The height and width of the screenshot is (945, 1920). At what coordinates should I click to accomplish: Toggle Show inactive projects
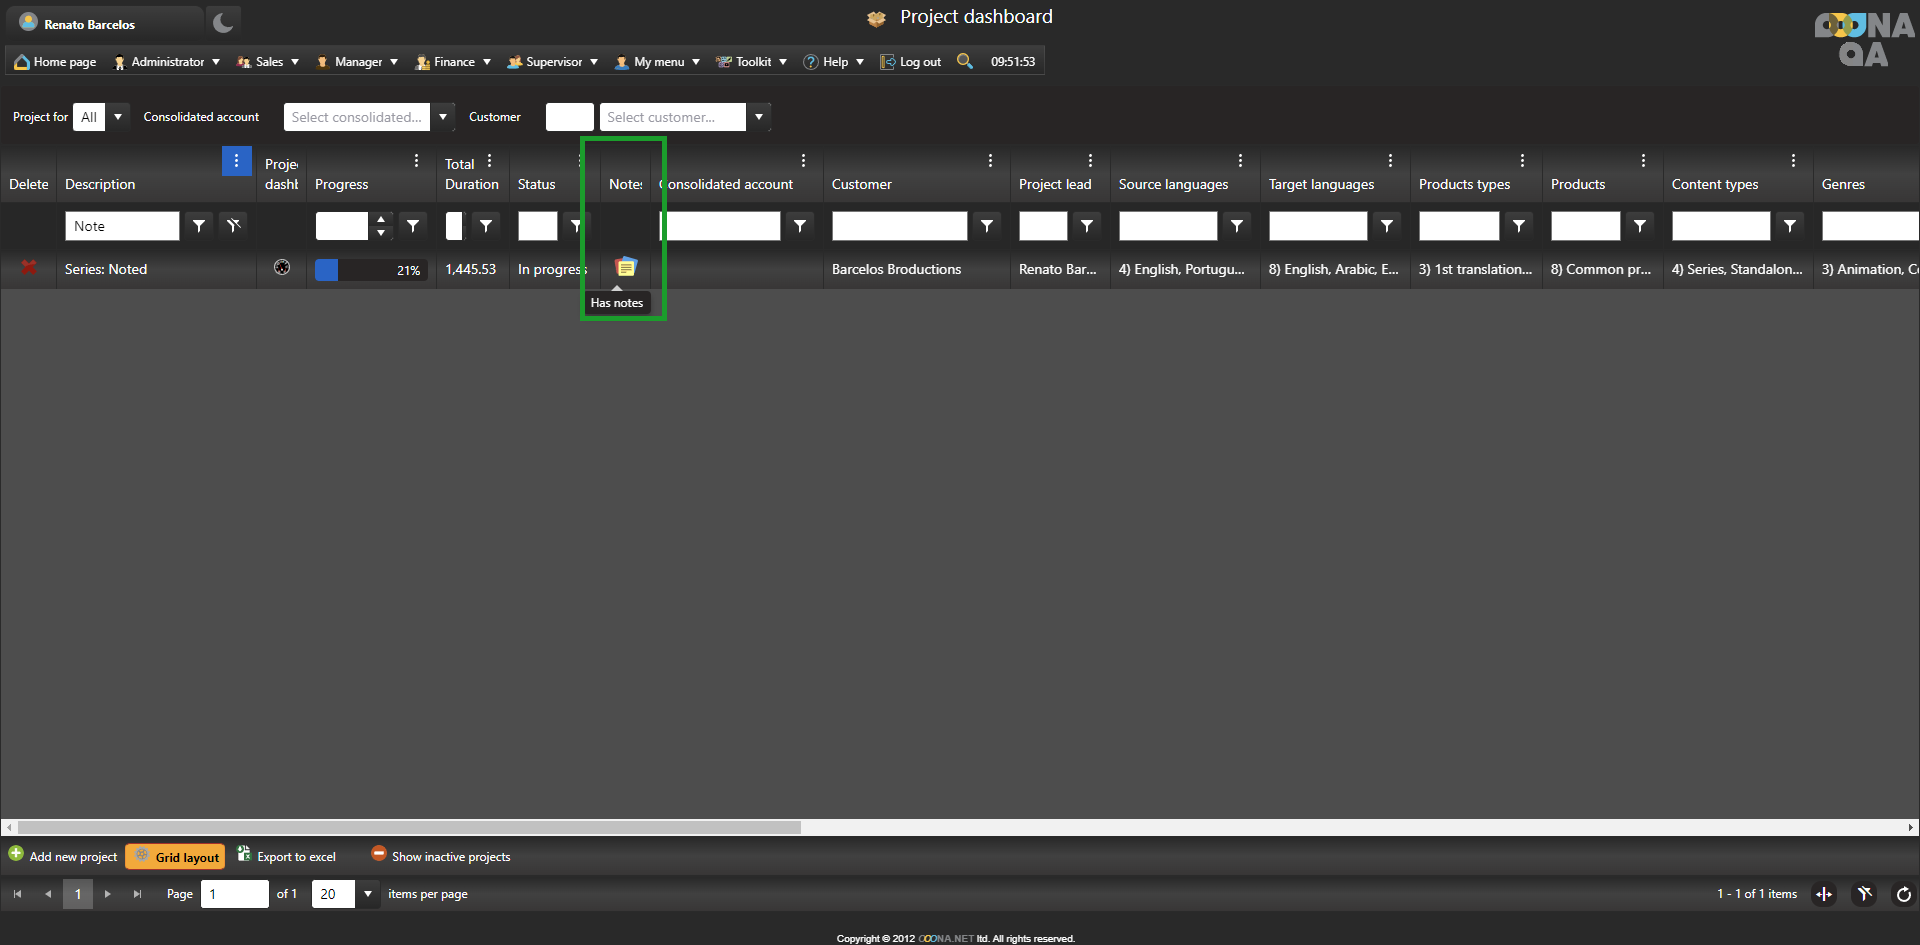point(440,856)
